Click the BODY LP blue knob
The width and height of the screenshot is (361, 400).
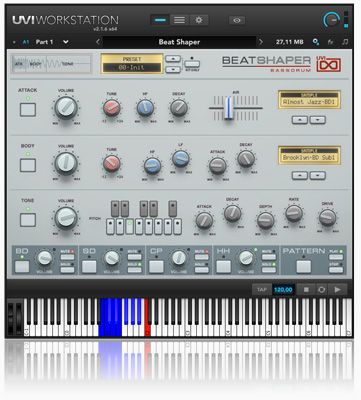coord(180,158)
